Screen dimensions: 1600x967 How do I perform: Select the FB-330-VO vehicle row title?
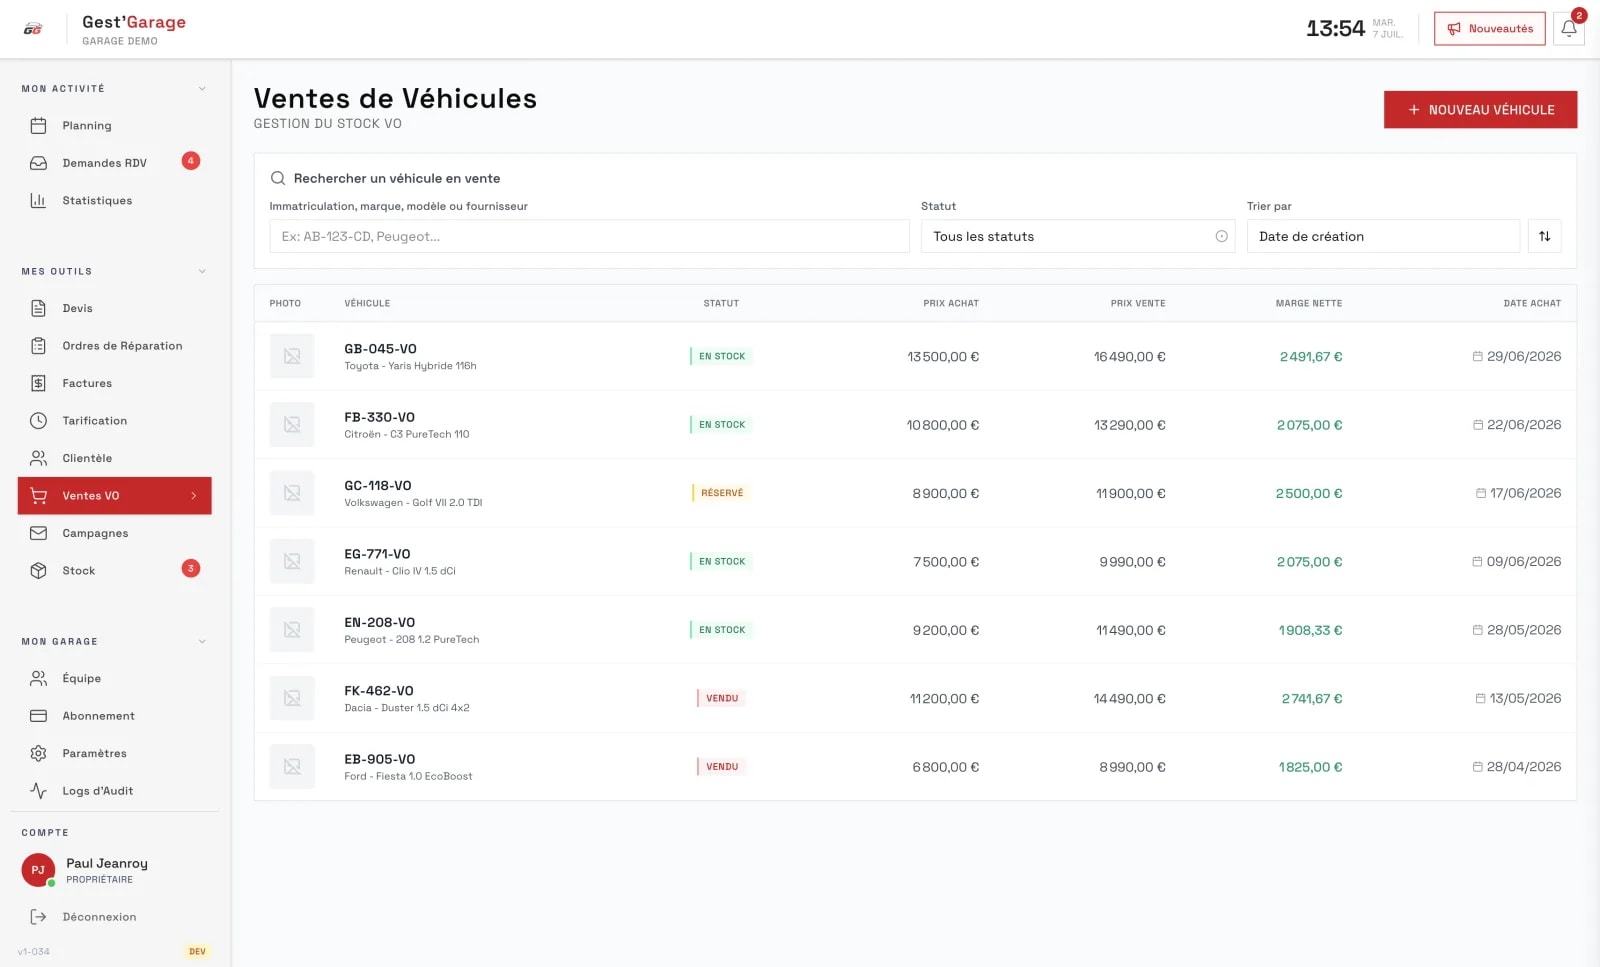[379, 418]
